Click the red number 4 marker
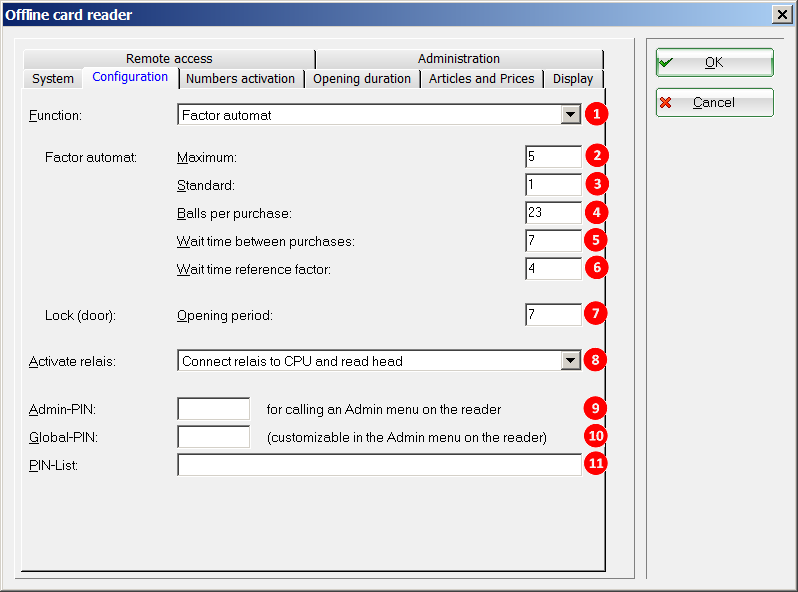 (x=596, y=212)
